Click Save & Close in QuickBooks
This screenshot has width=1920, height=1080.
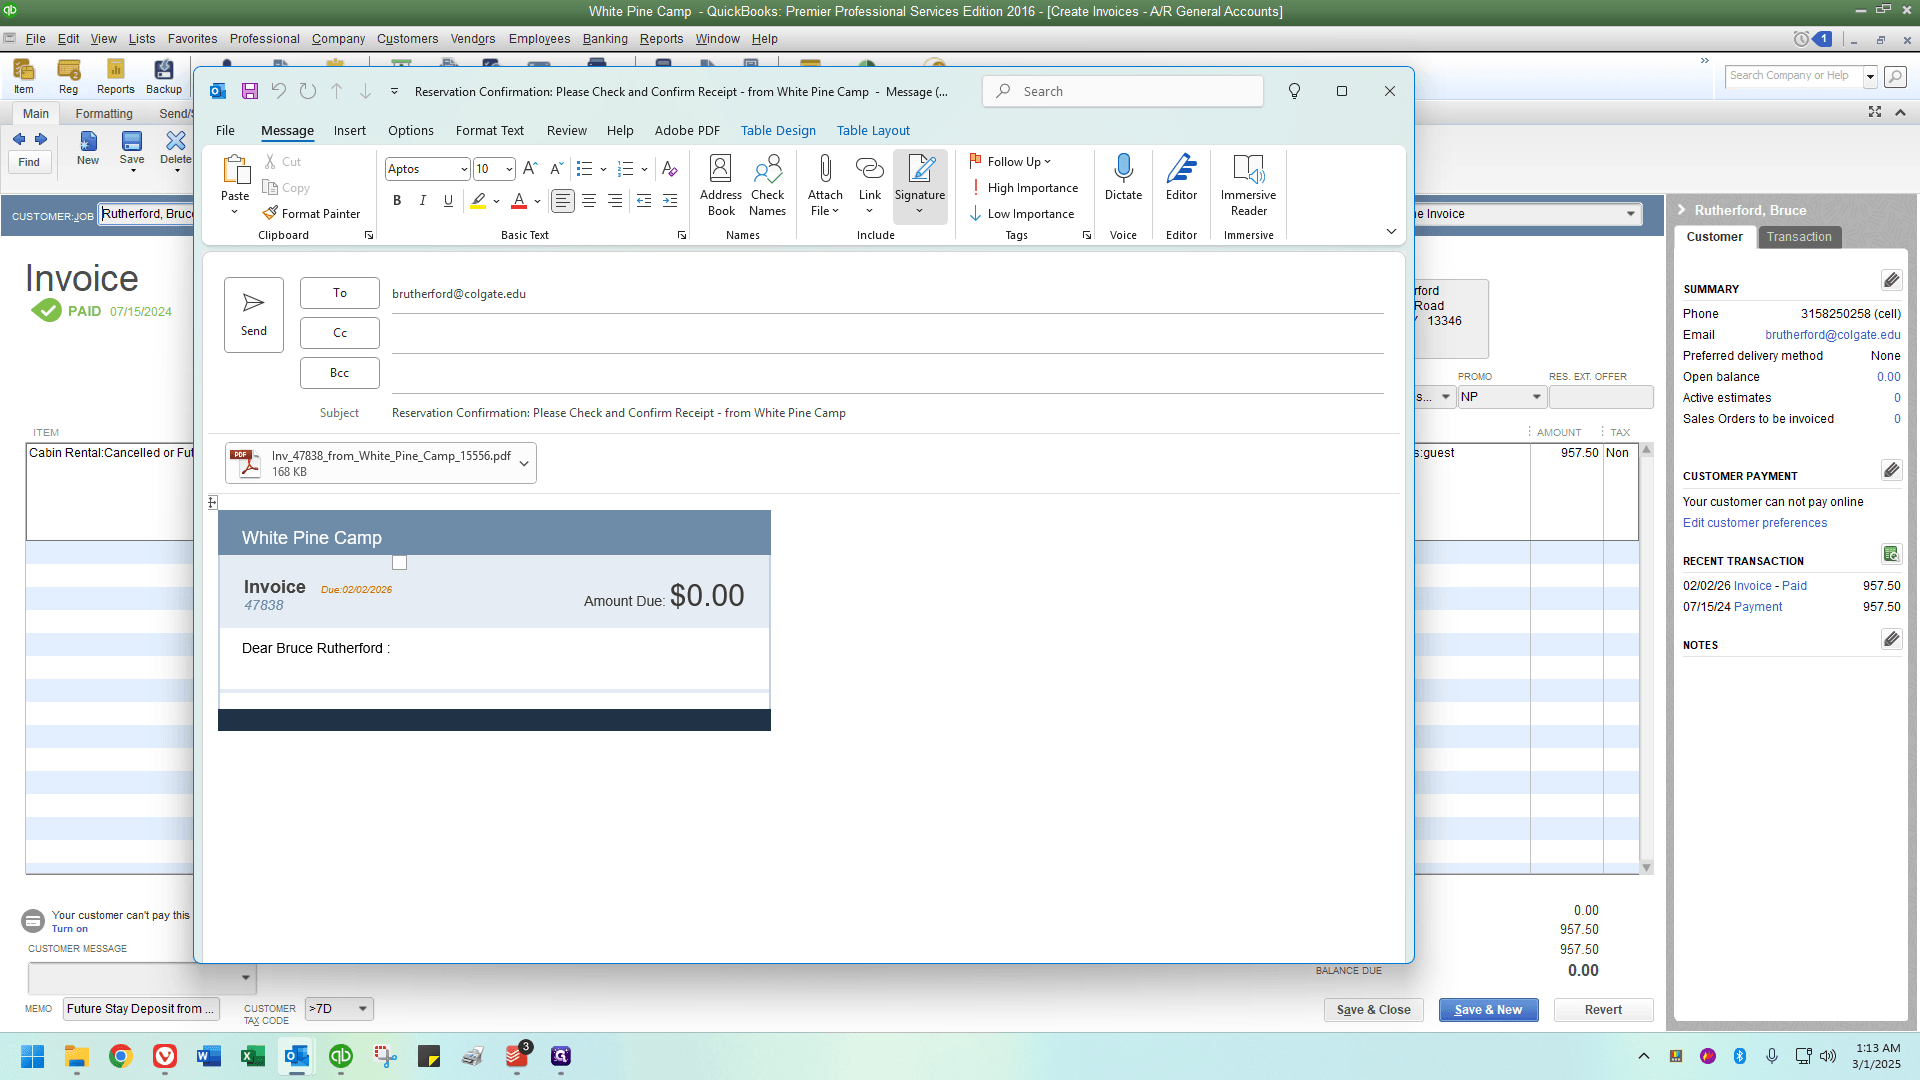(x=1373, y=1010)
